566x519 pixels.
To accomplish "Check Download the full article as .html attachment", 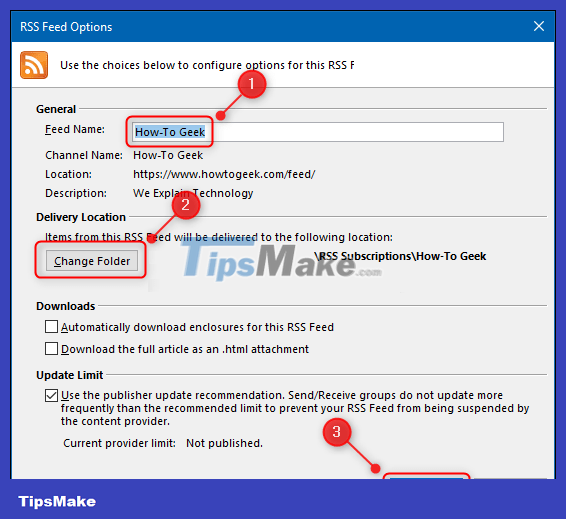I will point(51,349).
